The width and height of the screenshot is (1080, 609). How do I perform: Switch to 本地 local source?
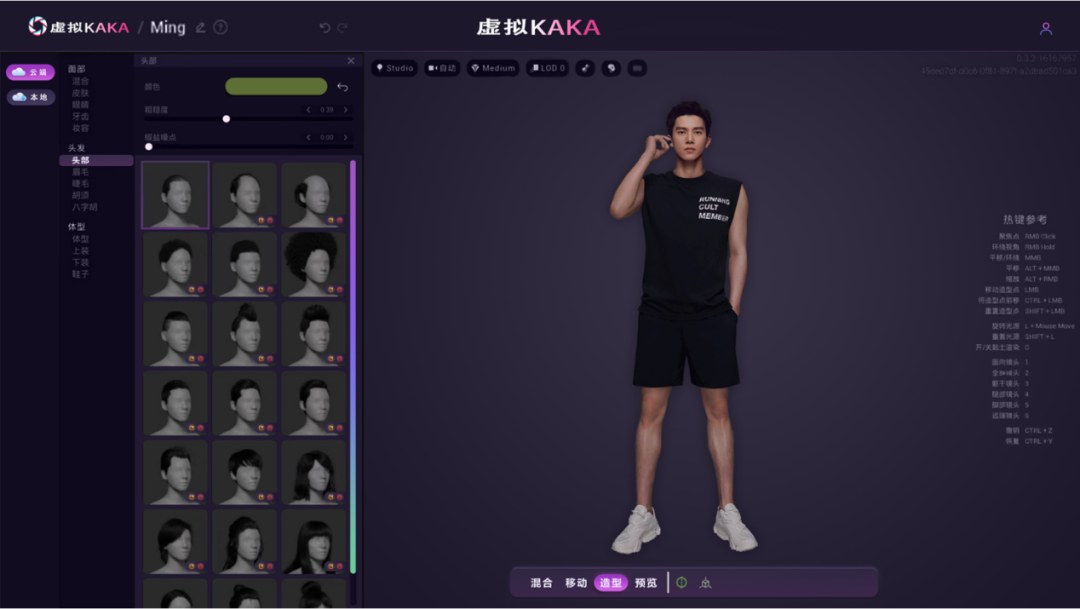[30, 97]
